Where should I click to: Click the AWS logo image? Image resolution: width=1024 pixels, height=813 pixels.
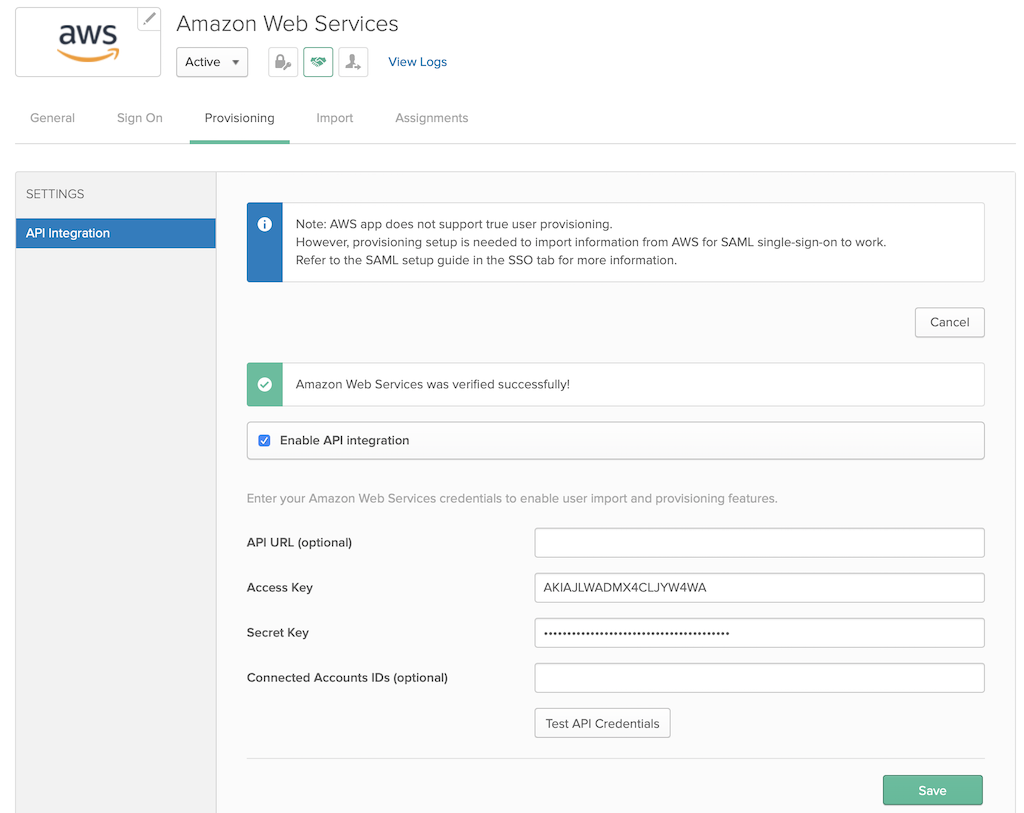pyautogui.click(x=88, y=42)
